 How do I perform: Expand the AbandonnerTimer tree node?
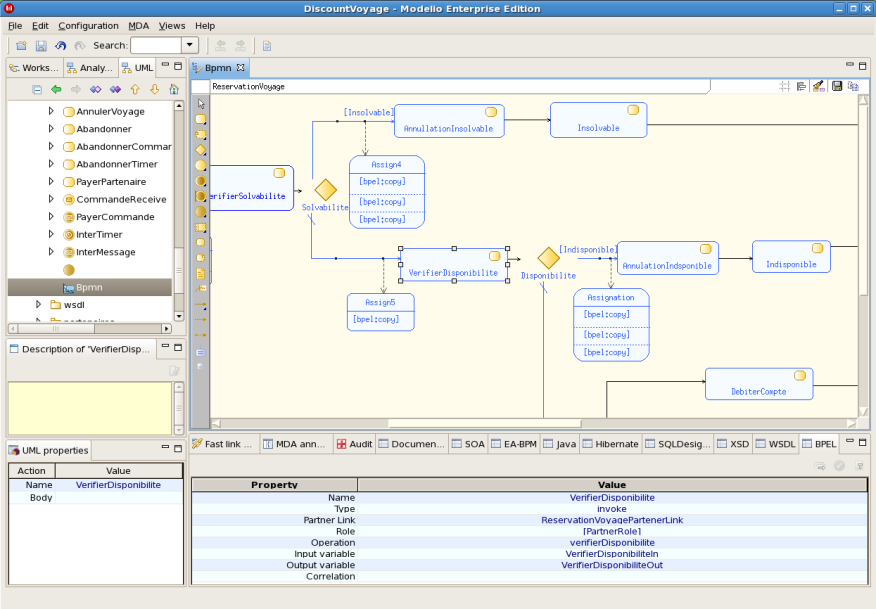[51, 164]
